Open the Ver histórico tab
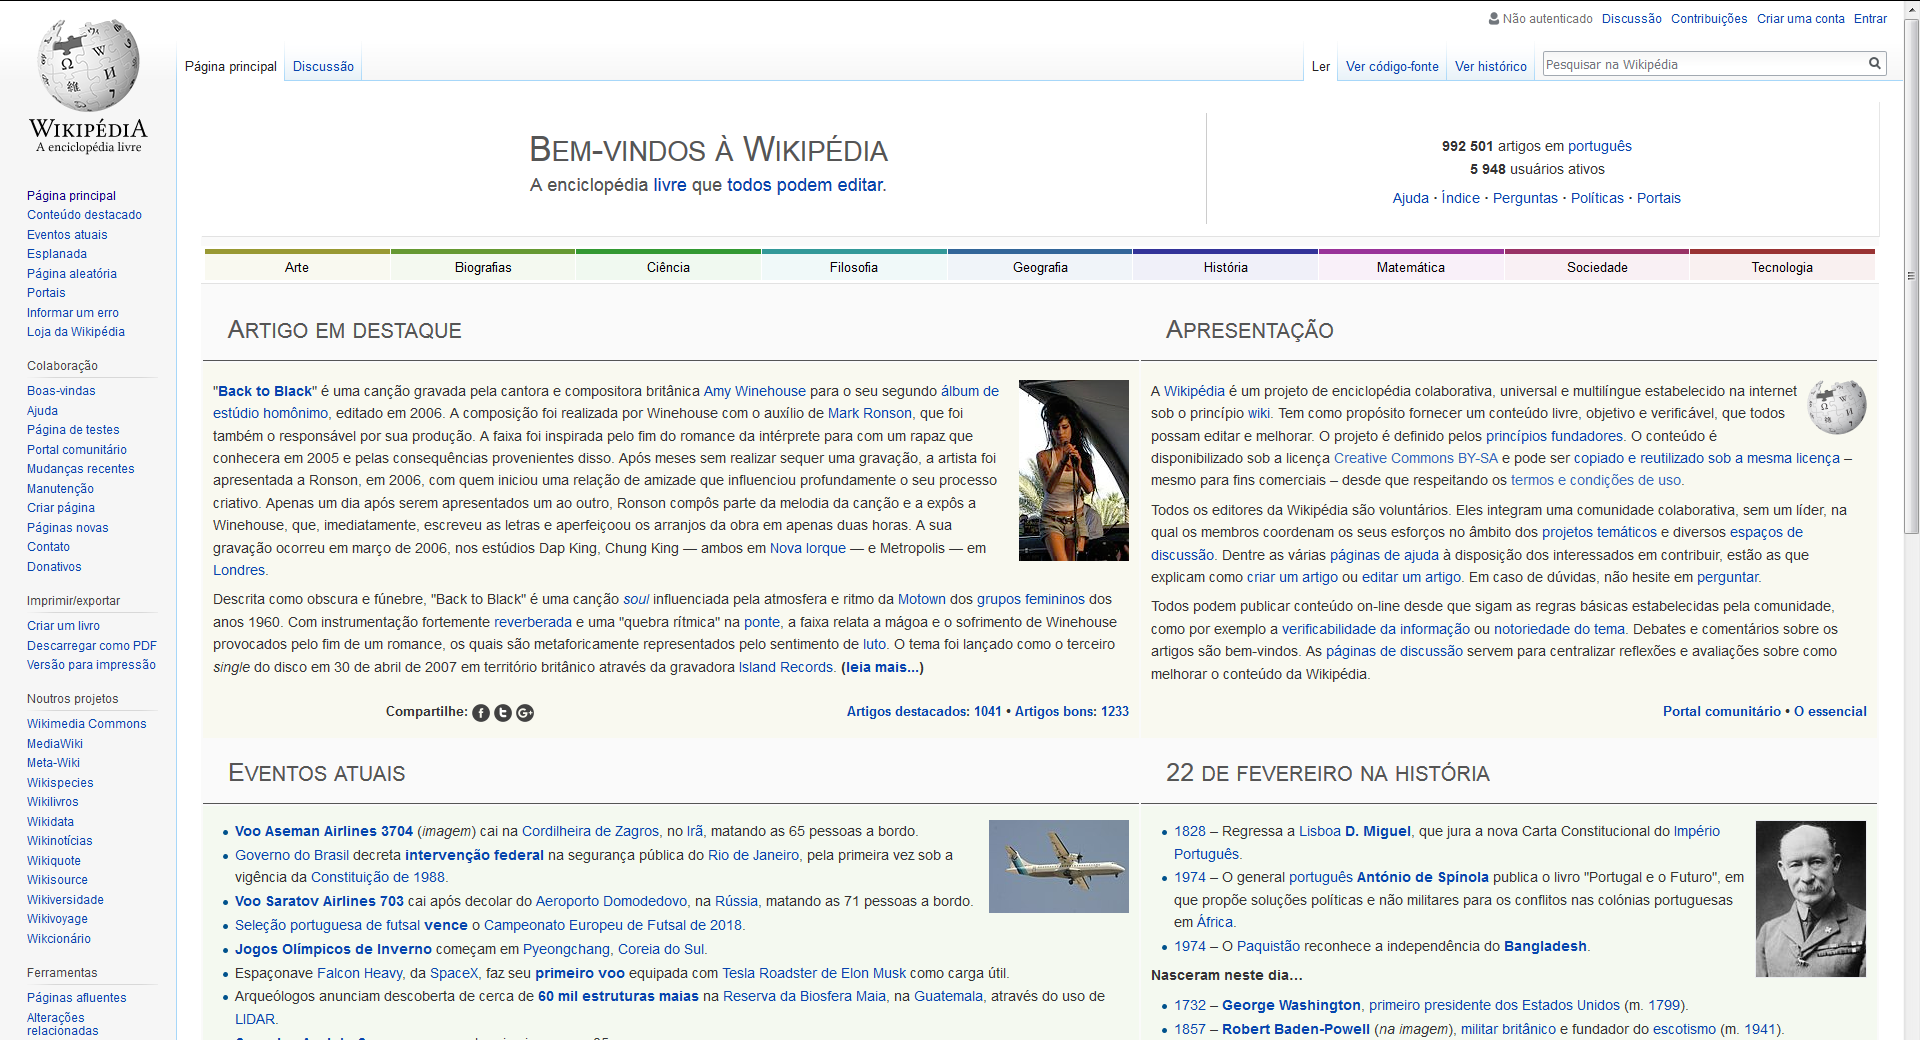1920x1040 pixels. click(1490, 67)
